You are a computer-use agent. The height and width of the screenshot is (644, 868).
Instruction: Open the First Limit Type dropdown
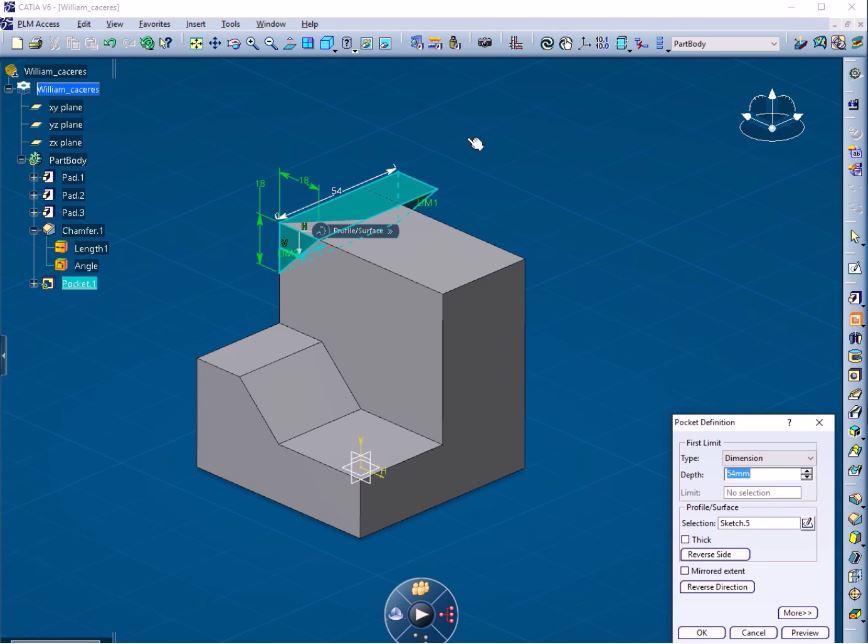tap(809, 458)
